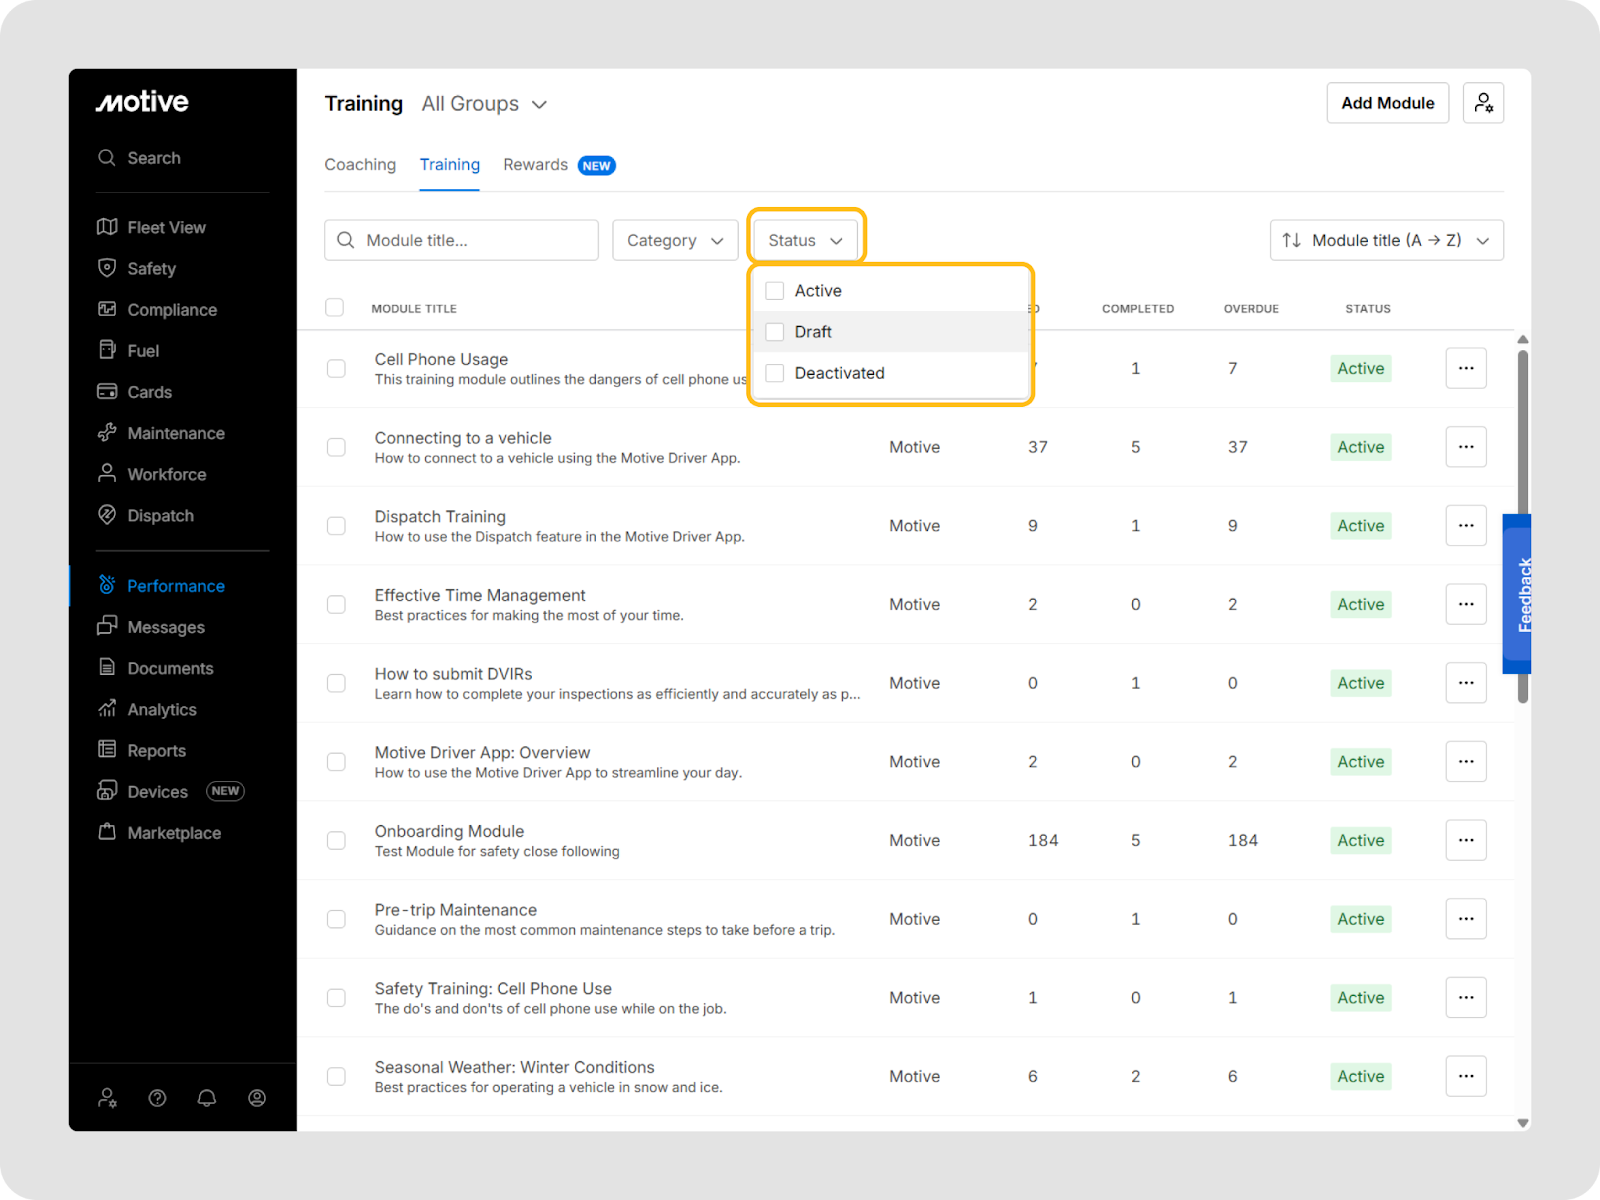Image resolution: width=1600 pixels, height=1200 pixels.
Task: Open the All Groups dropdown
Action: click(x=485, y=104)
